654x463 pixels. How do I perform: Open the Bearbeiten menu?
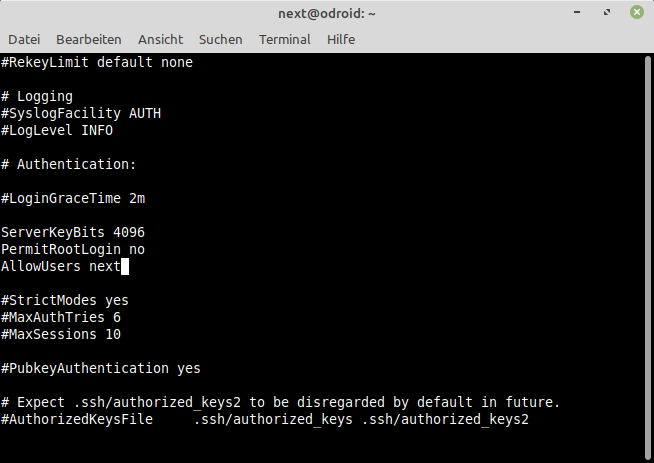[89, 39]
